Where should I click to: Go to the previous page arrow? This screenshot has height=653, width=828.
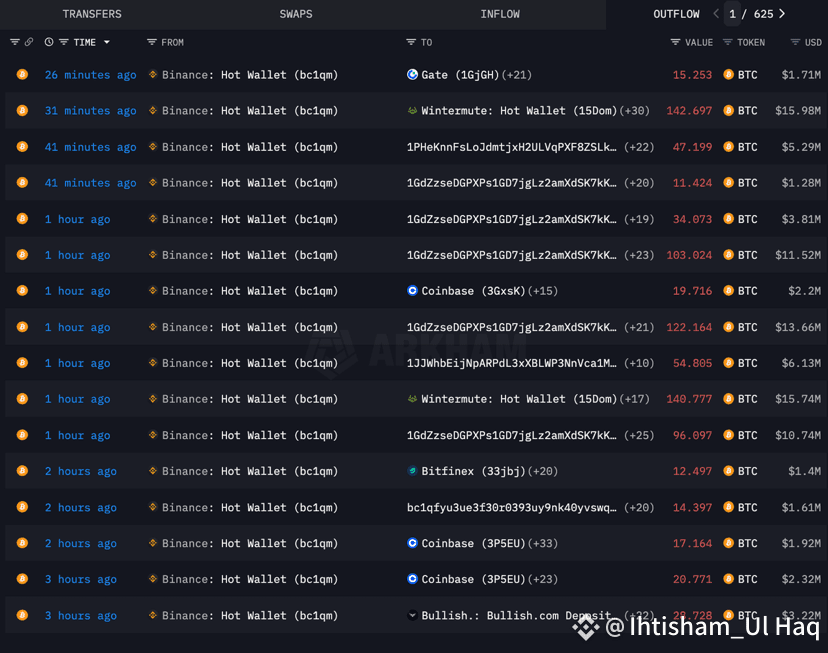[x=716, y=14]
